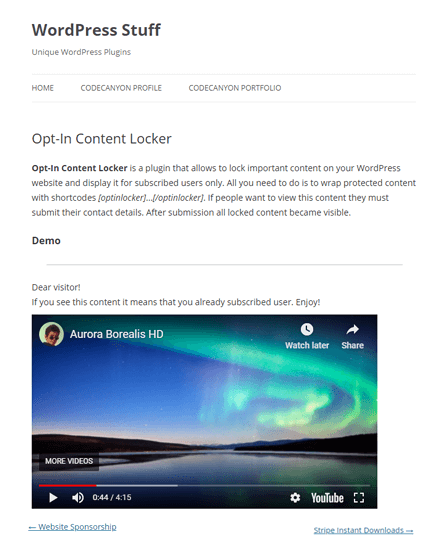Open the CODECANYON PROFILE menu item
Screen dimensions: 448x560
pyautogui.click(x=121, y=88)
